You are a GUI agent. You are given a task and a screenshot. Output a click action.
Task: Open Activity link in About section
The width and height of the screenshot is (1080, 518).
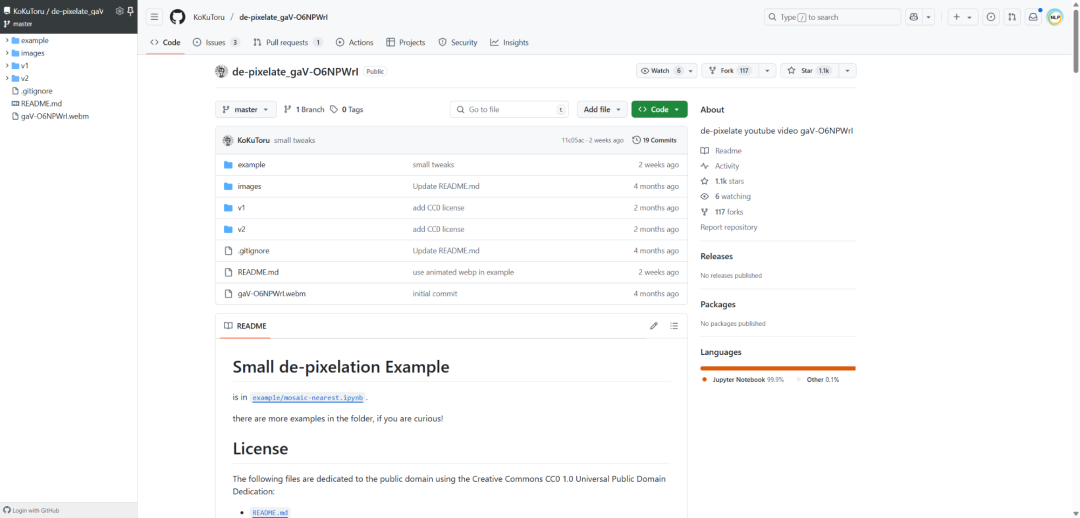(720, 166)
